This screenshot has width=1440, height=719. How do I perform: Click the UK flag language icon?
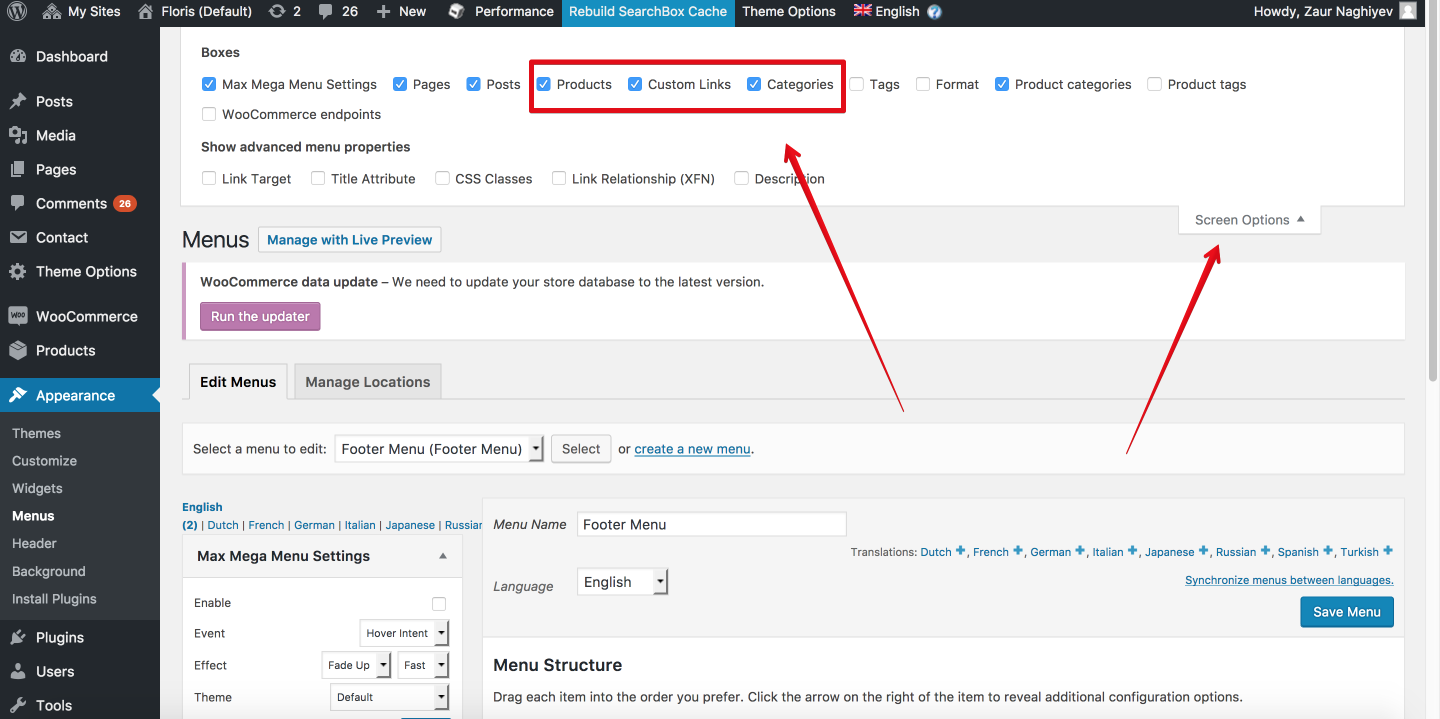click(x=862, y=11)
